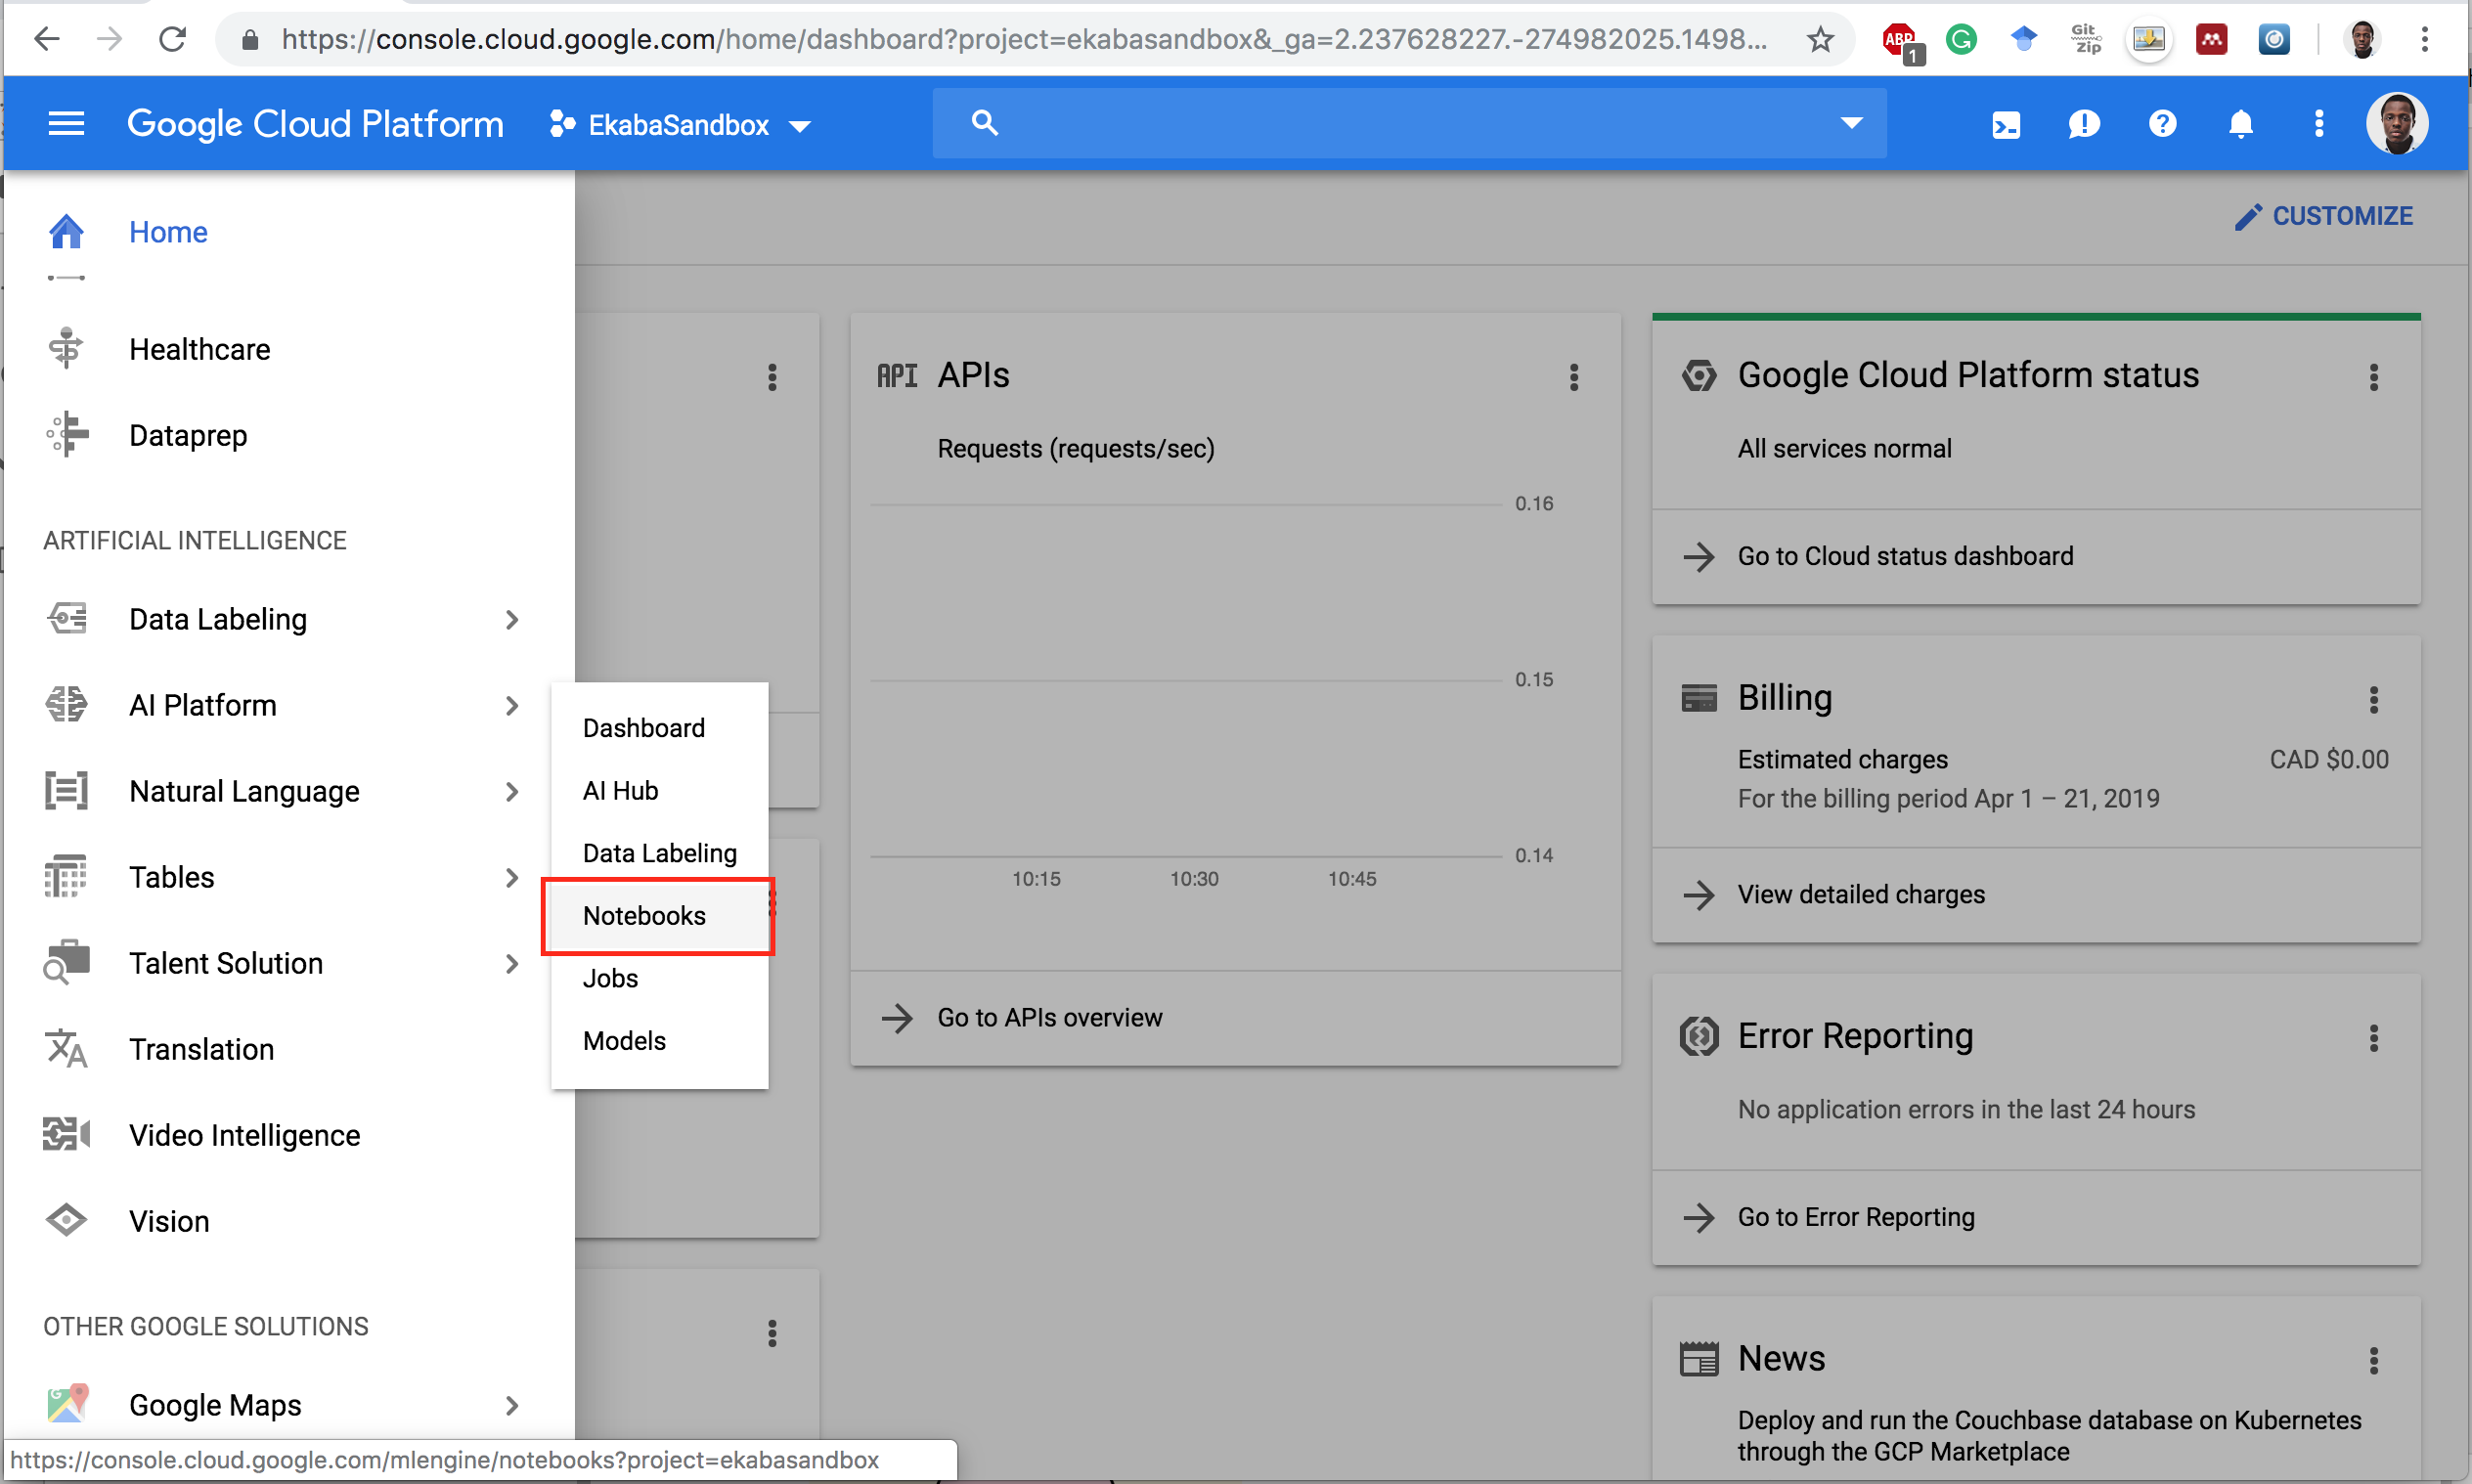
Task: Click the APIs section three-dot menu
Action: pos(1573,377)
